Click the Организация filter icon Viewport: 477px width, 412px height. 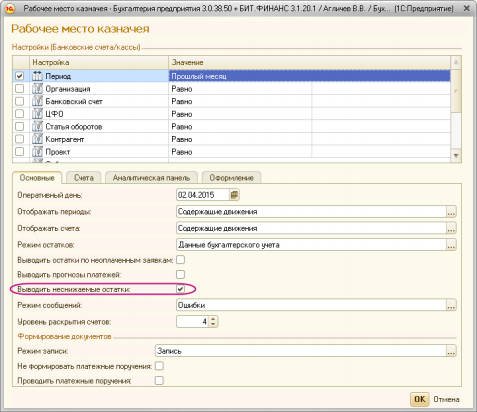(37, 89)
